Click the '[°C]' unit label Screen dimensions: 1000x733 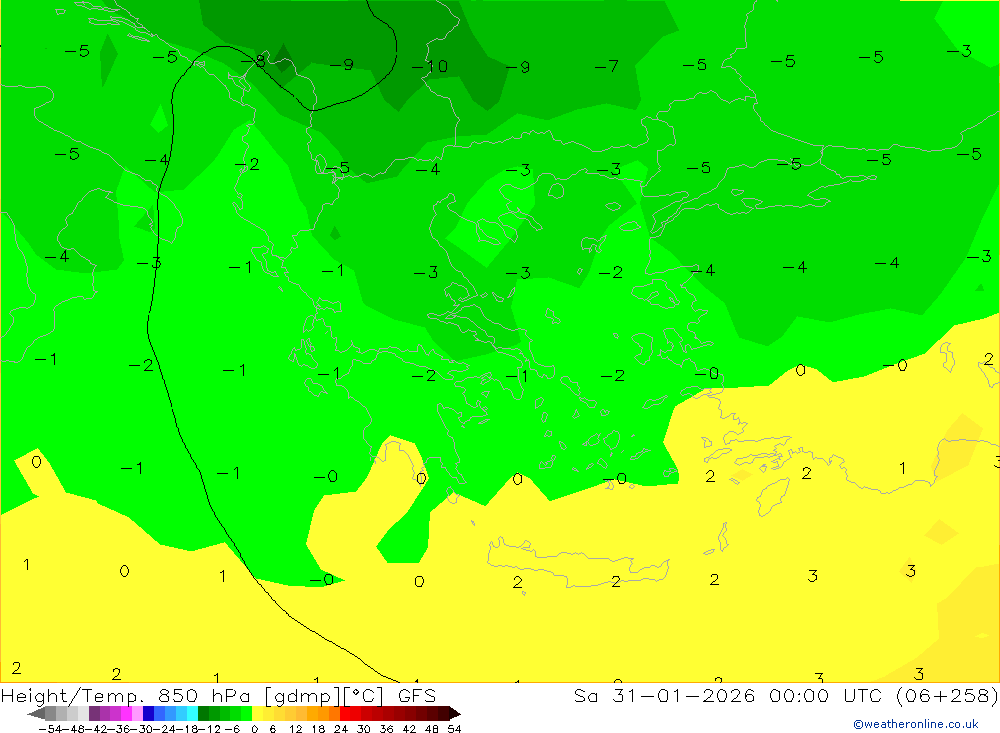364,695
